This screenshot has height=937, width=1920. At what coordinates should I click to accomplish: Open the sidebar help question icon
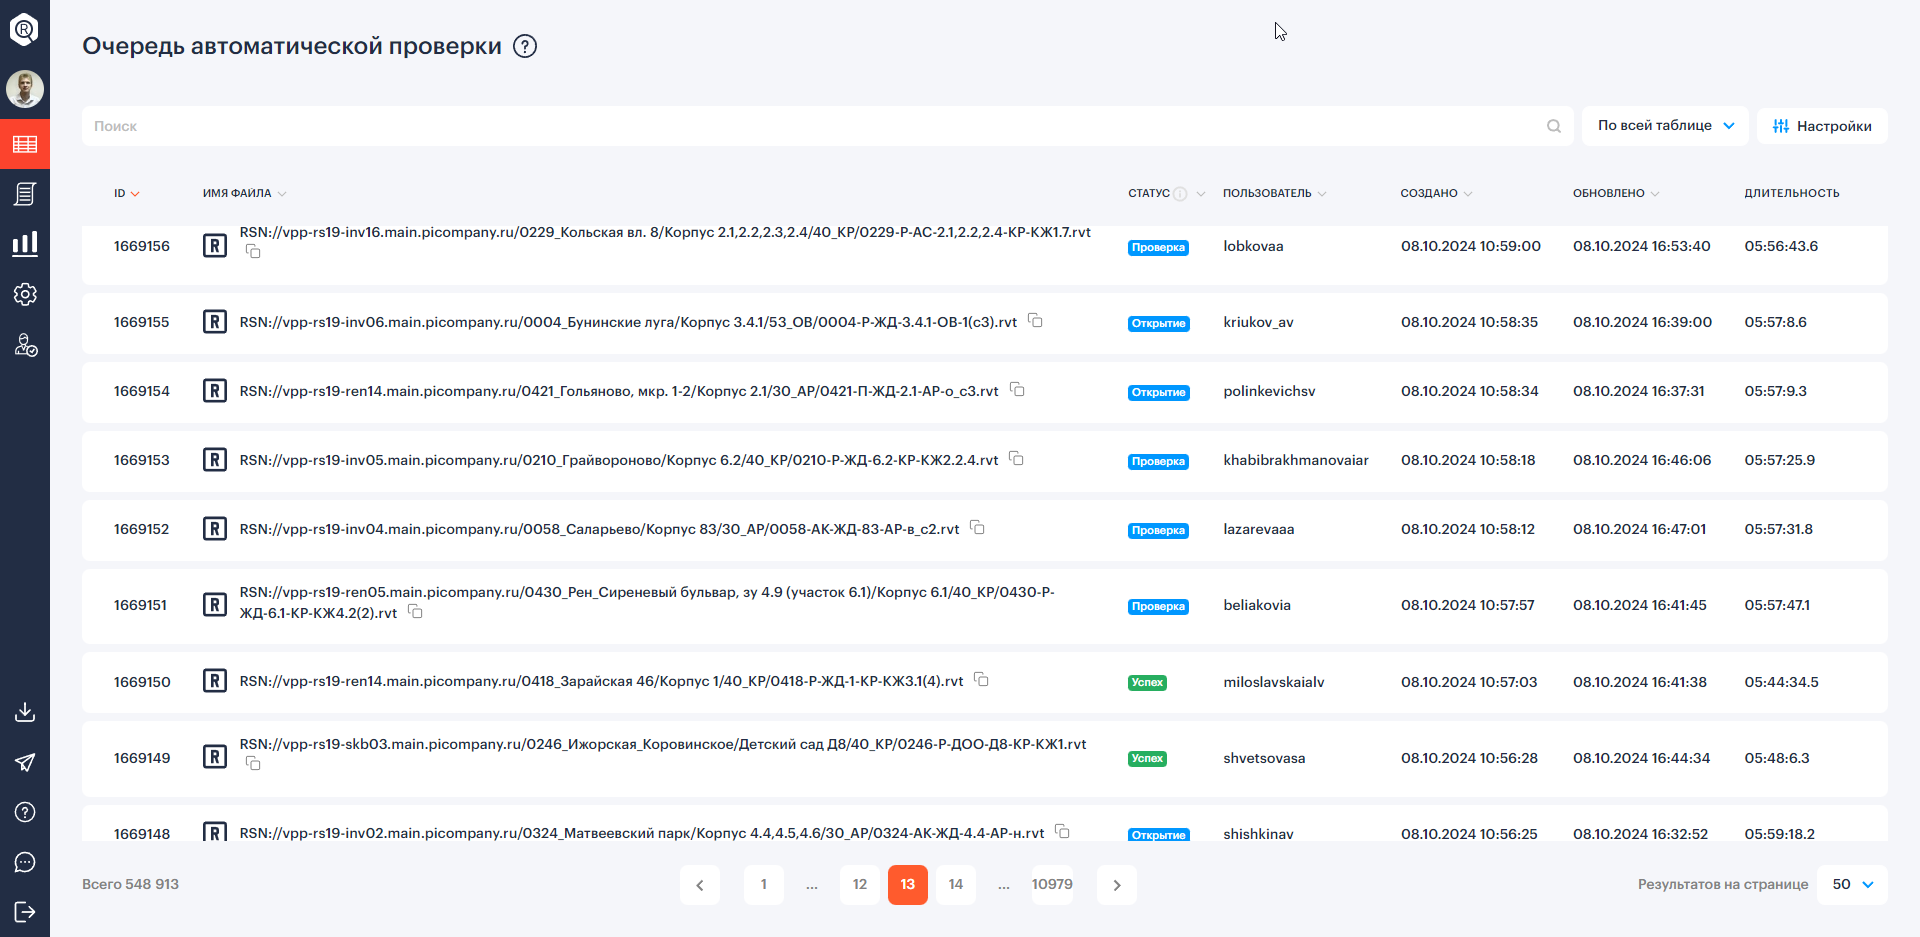[25, 812]
